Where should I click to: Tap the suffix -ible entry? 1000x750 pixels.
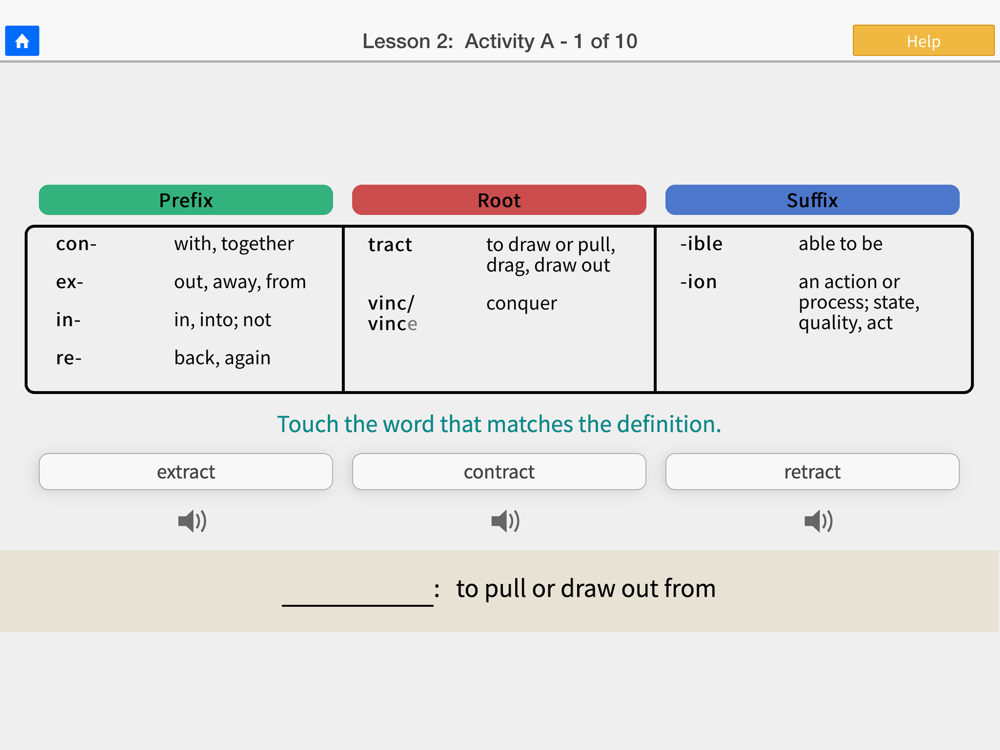pyautogui.click(x=701, y=244)
